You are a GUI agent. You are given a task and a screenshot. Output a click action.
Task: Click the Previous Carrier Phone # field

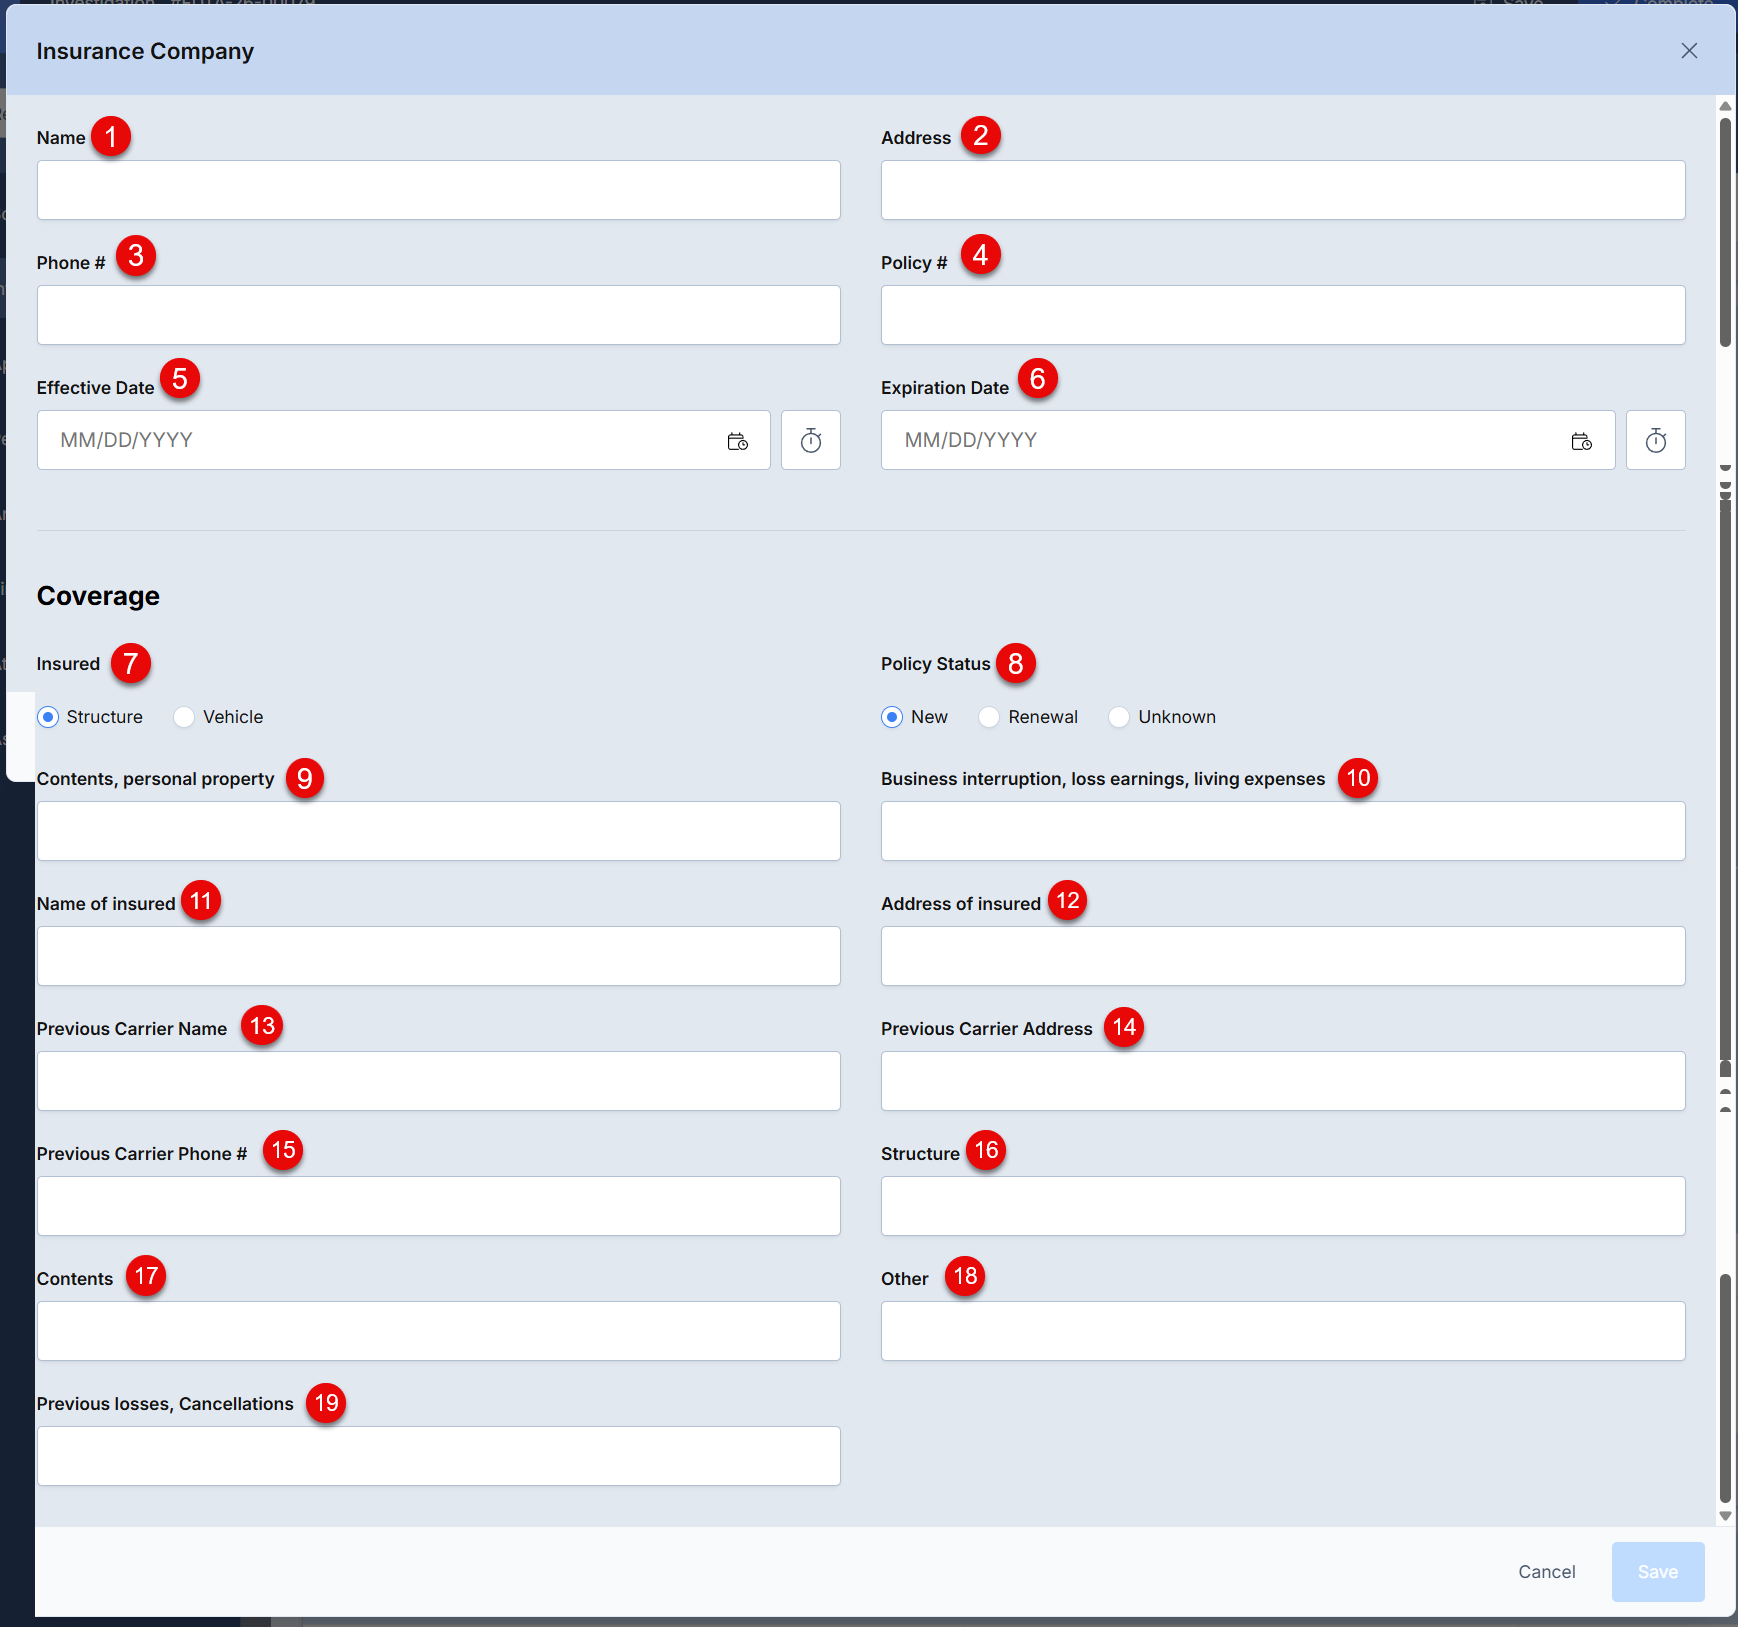[439, 1206]
